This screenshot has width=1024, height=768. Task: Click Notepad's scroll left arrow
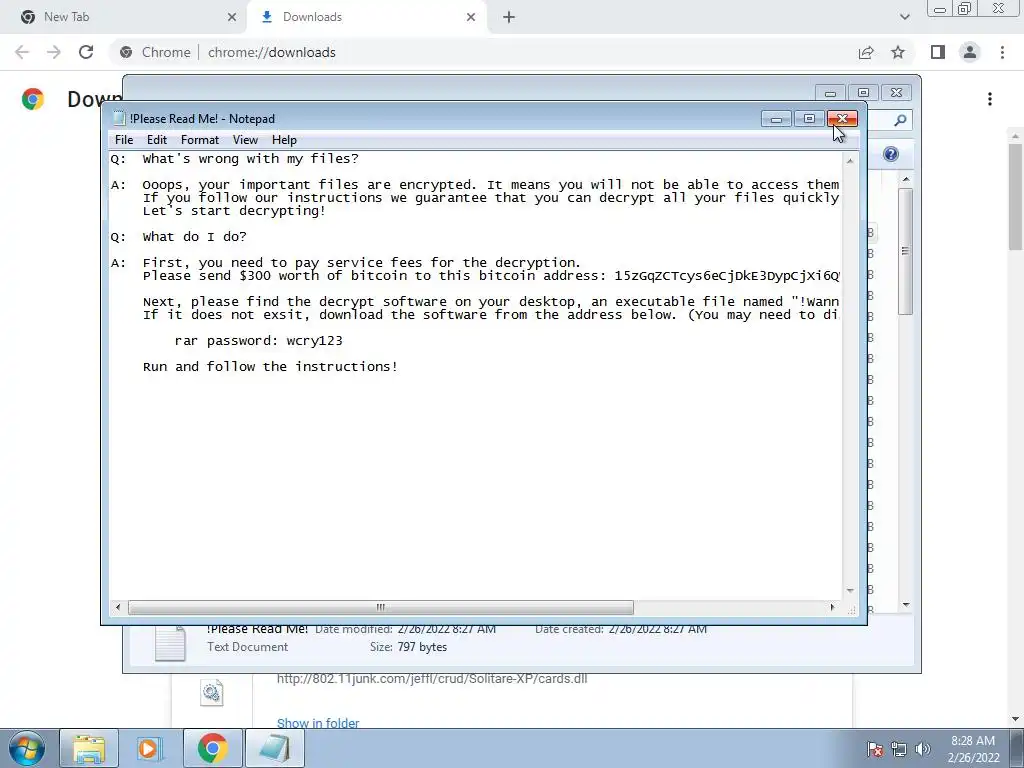tap(118, 607)
